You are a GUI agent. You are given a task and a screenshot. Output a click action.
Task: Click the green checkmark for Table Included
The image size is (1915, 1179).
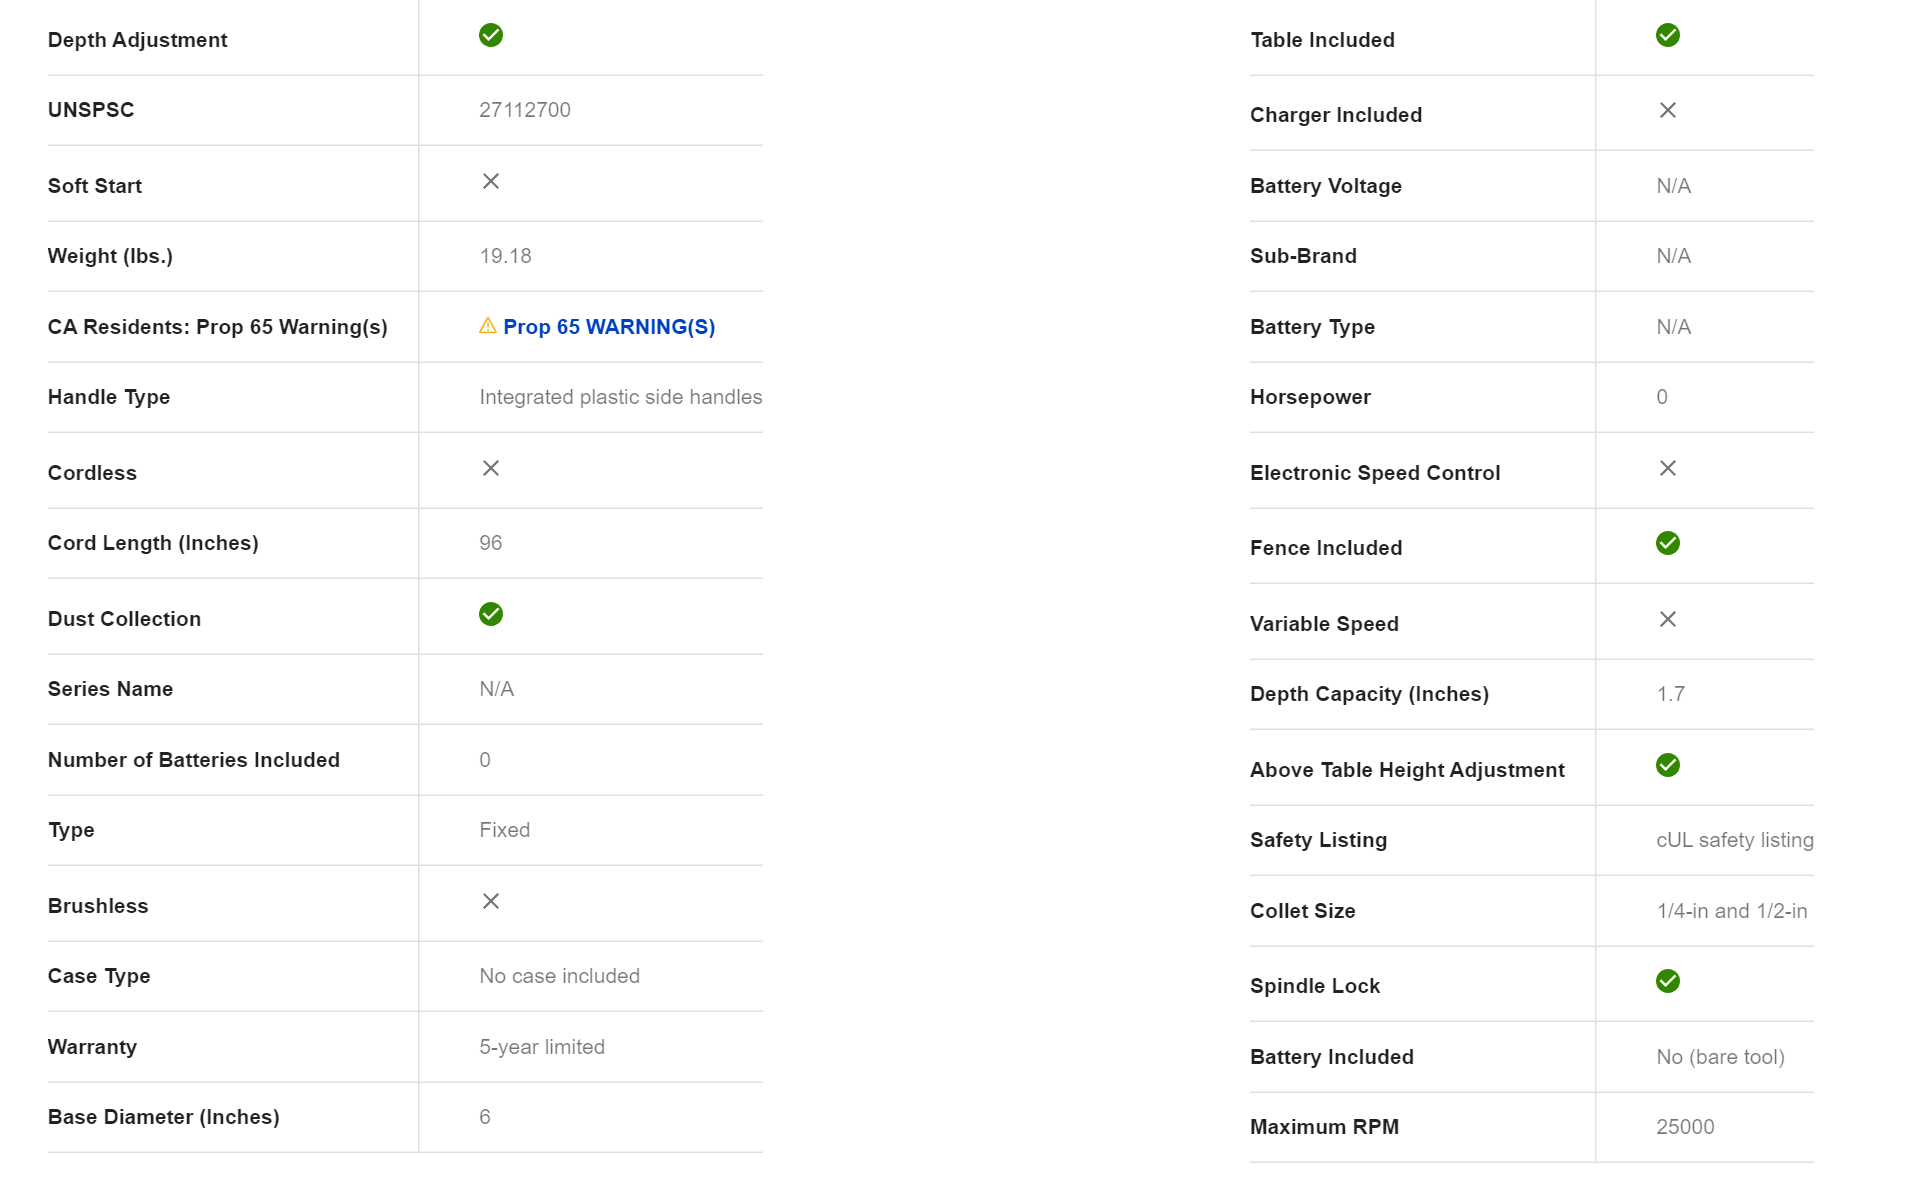point(1667,36)
